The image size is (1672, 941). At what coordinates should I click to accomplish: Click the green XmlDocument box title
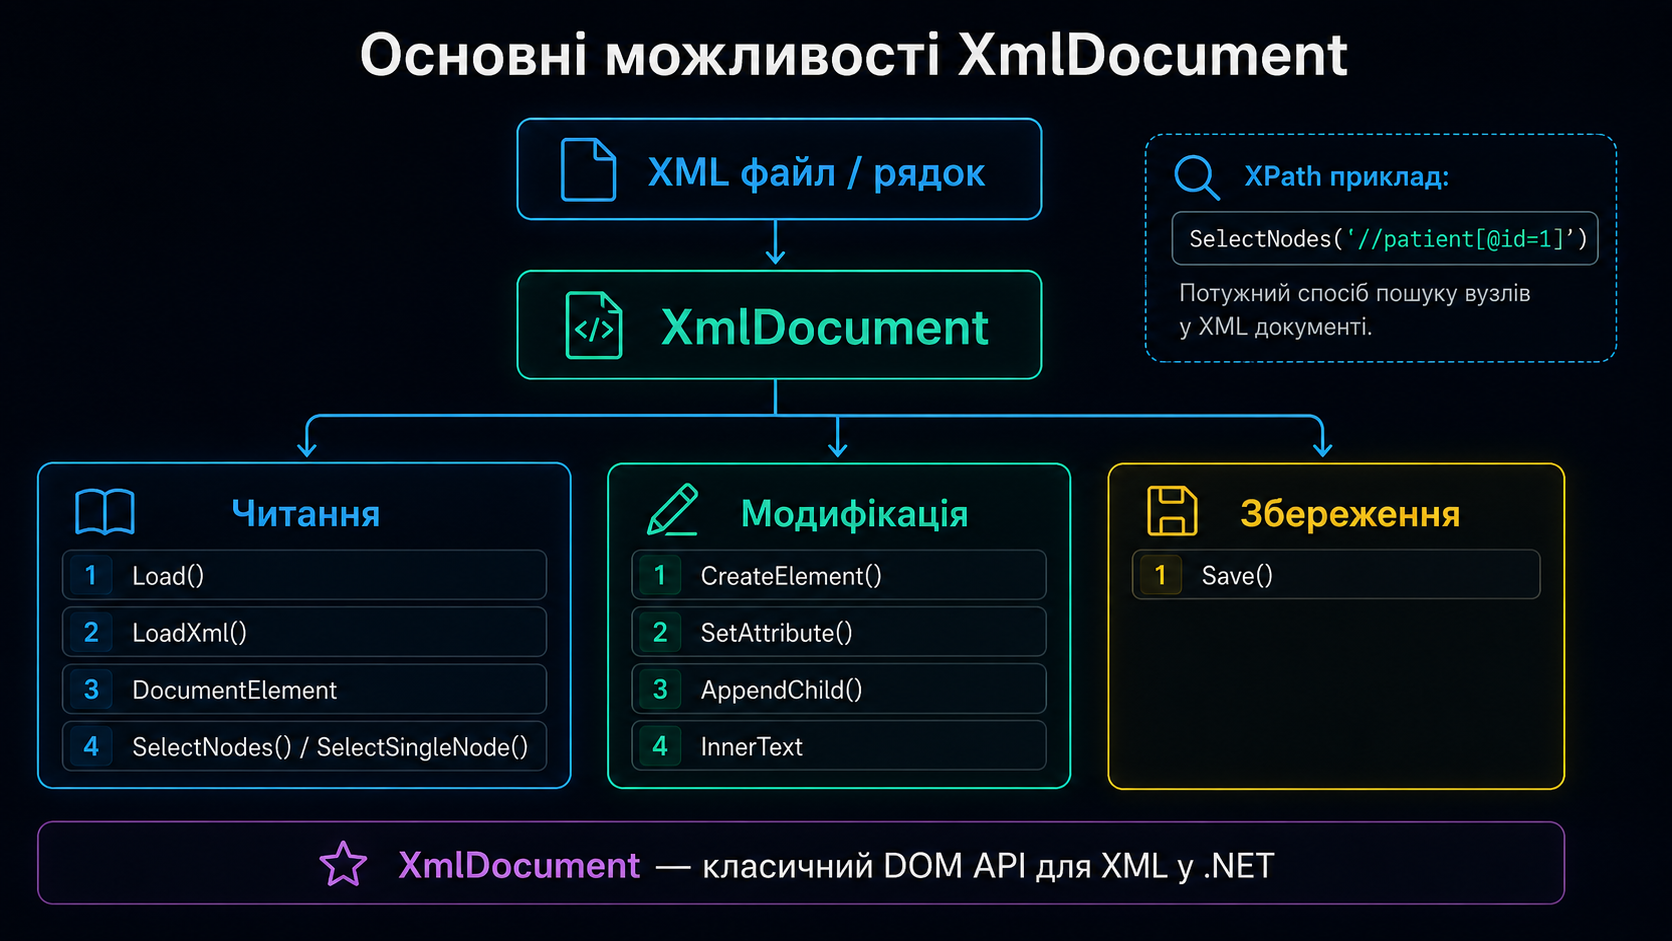(825, 327)
